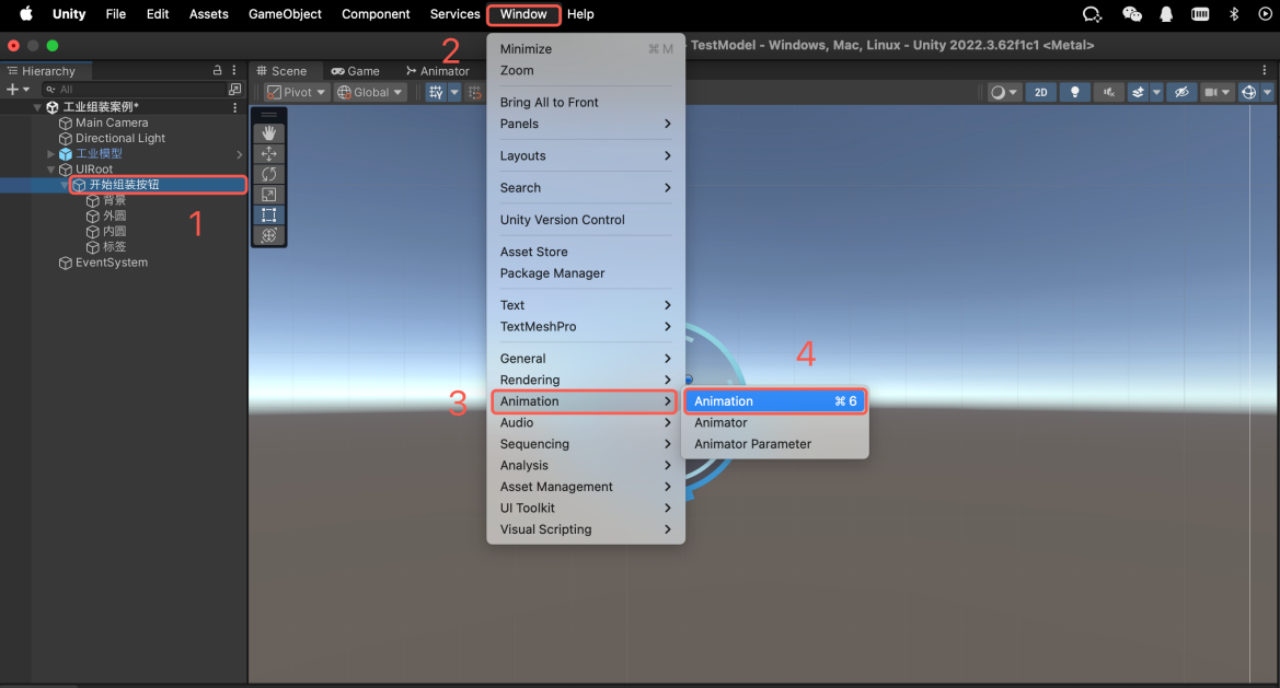Select the Transform tool
1280x688 pixels.
(x=269, y=235)
